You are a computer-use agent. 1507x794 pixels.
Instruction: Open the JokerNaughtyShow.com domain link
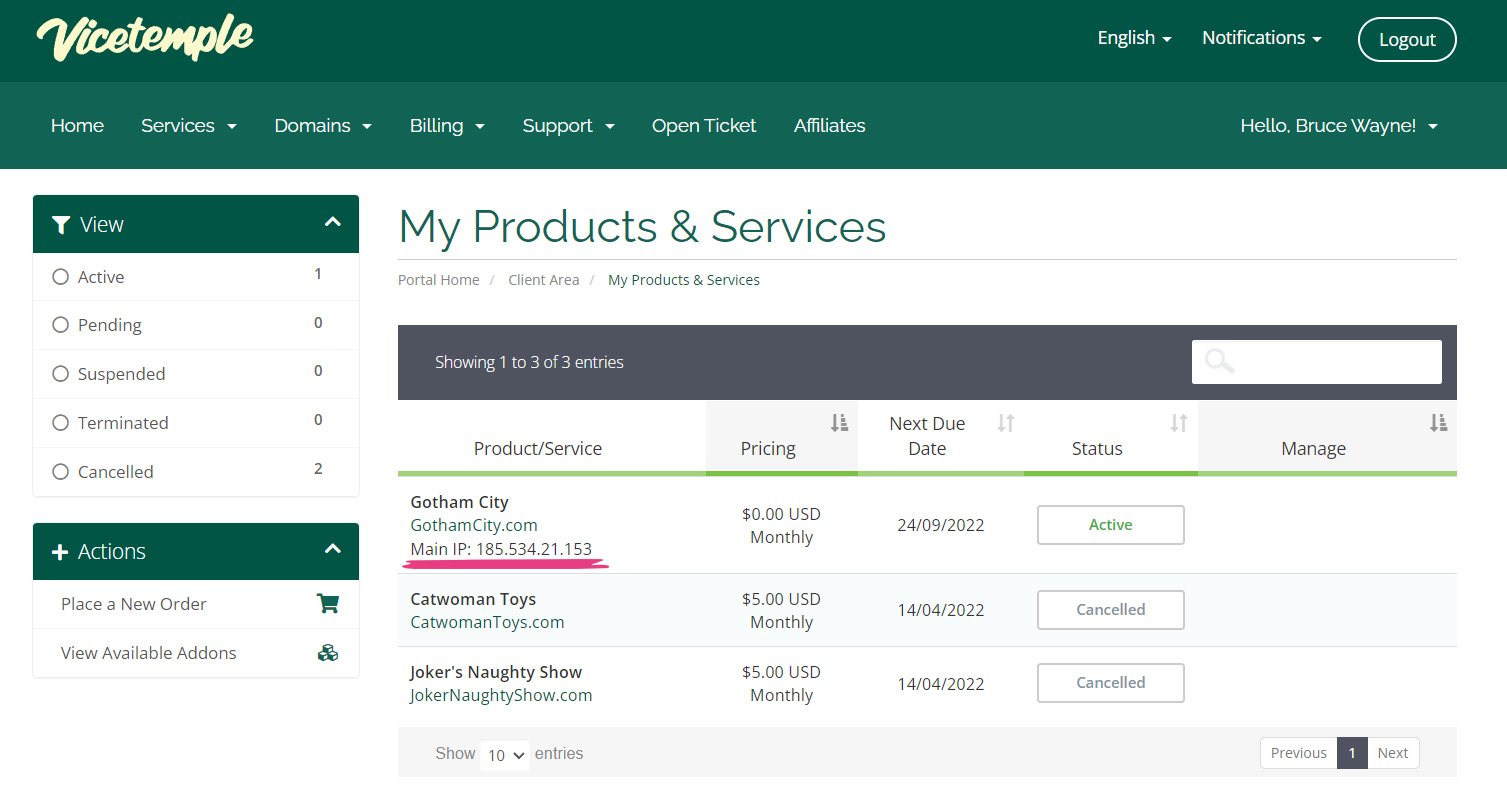click(501, 695)
